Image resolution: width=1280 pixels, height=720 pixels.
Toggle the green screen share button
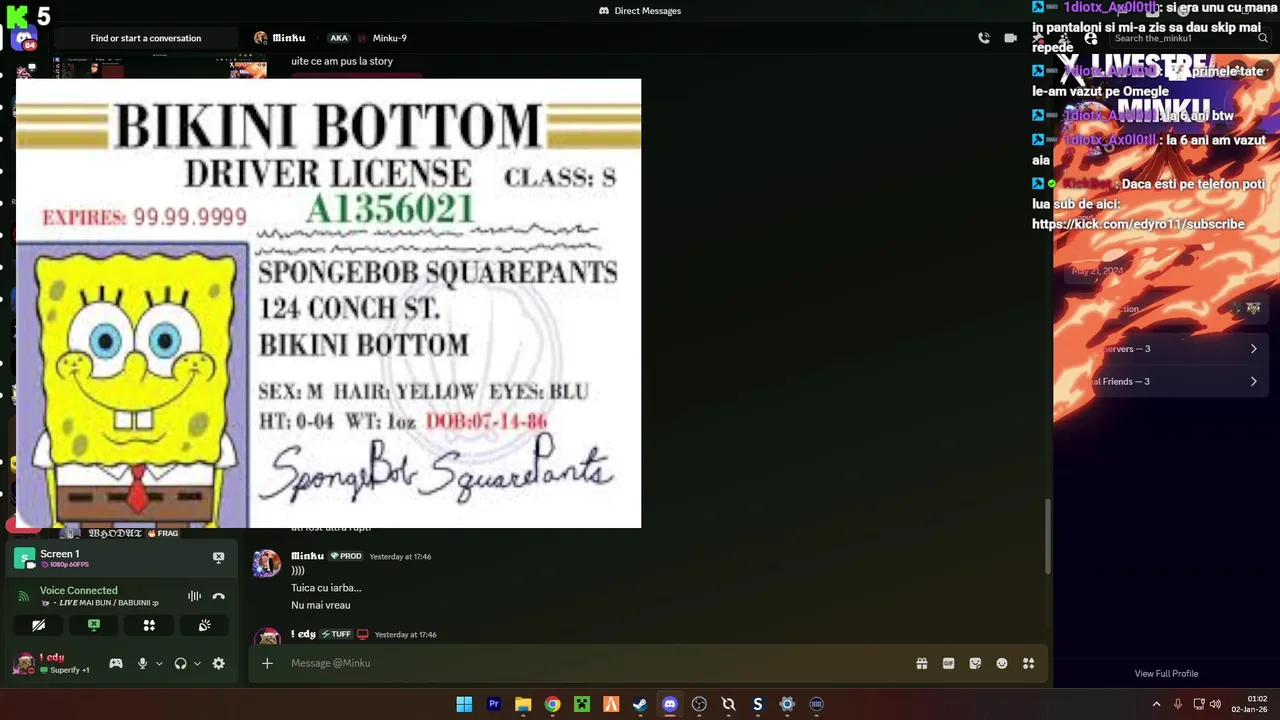pos(94,625)
